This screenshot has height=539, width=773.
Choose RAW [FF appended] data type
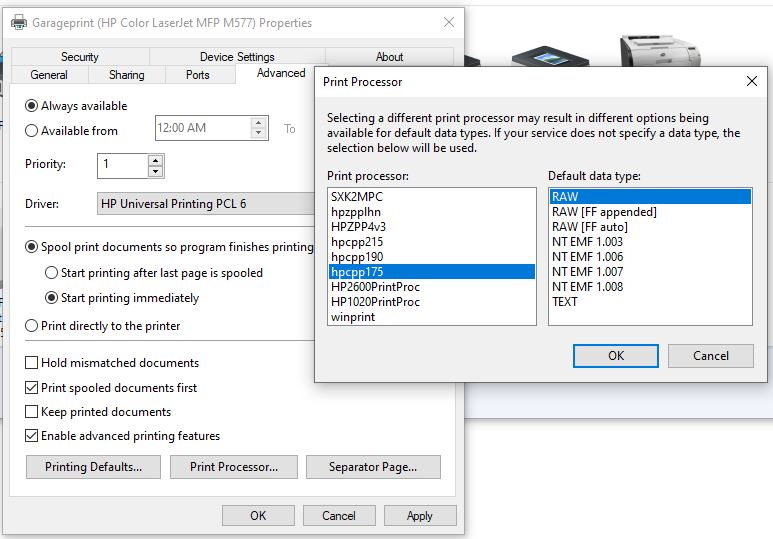[x=650, y=212]
